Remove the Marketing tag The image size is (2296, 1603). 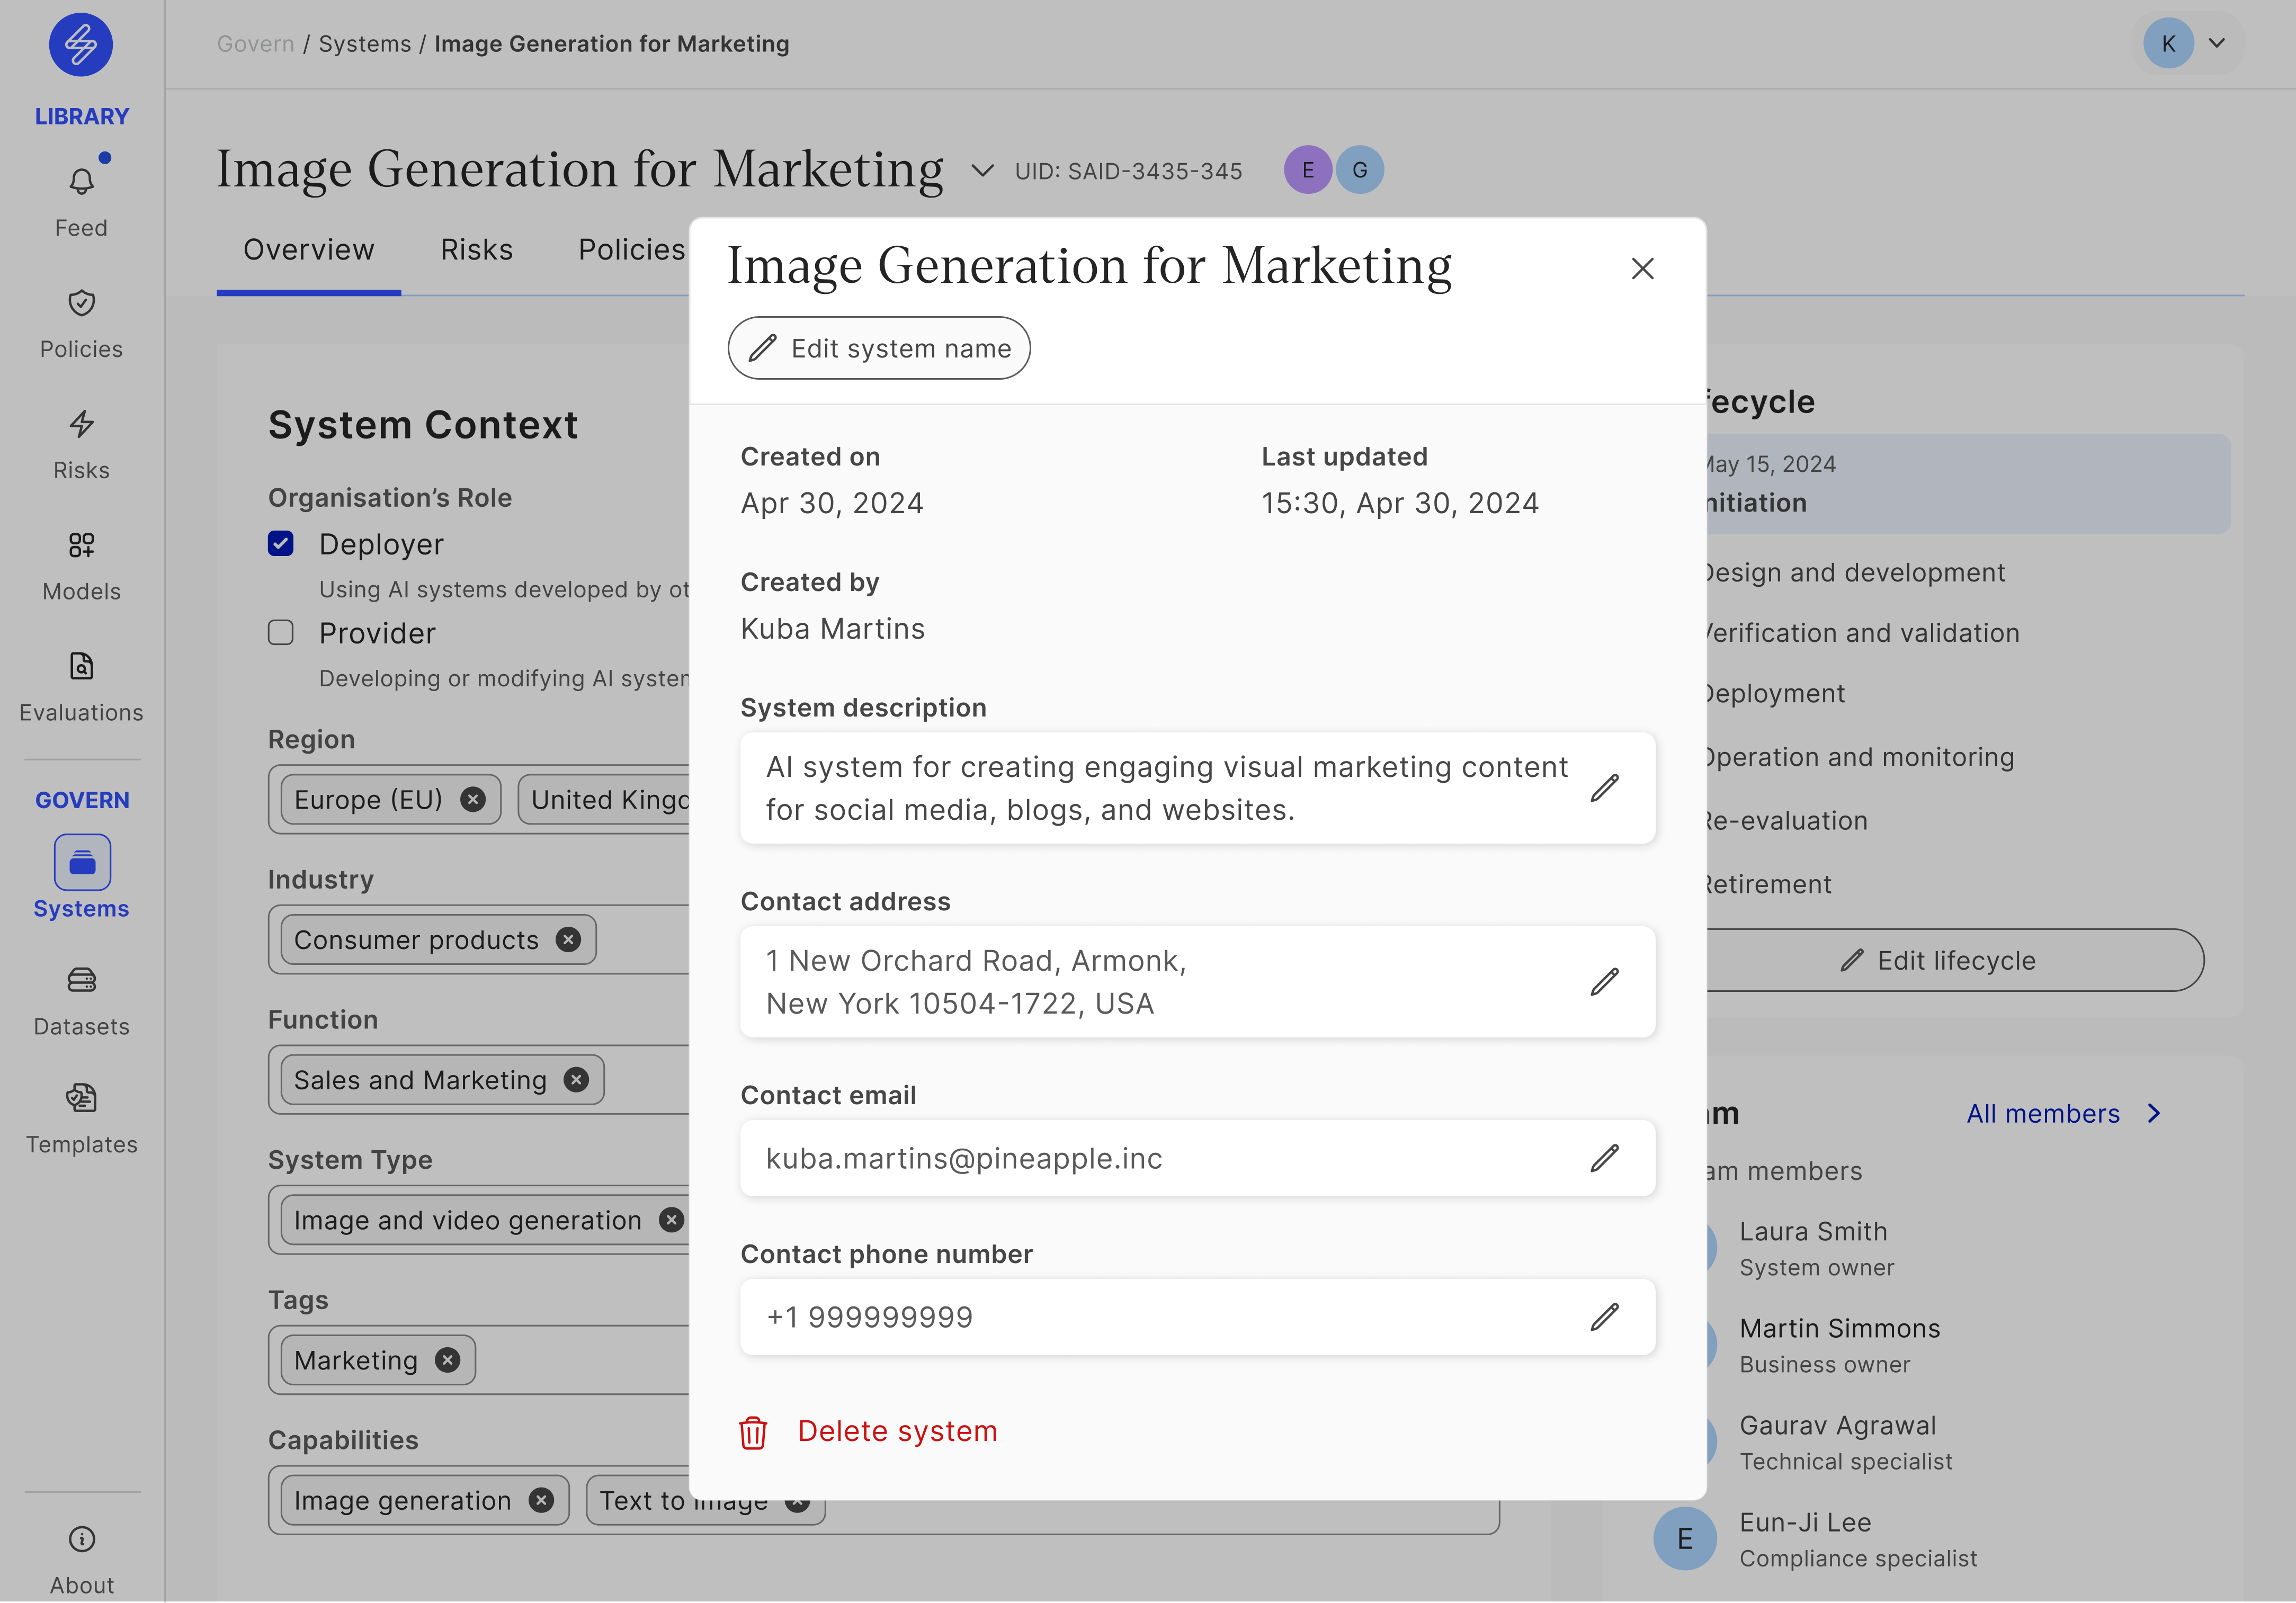(448, 1360)
